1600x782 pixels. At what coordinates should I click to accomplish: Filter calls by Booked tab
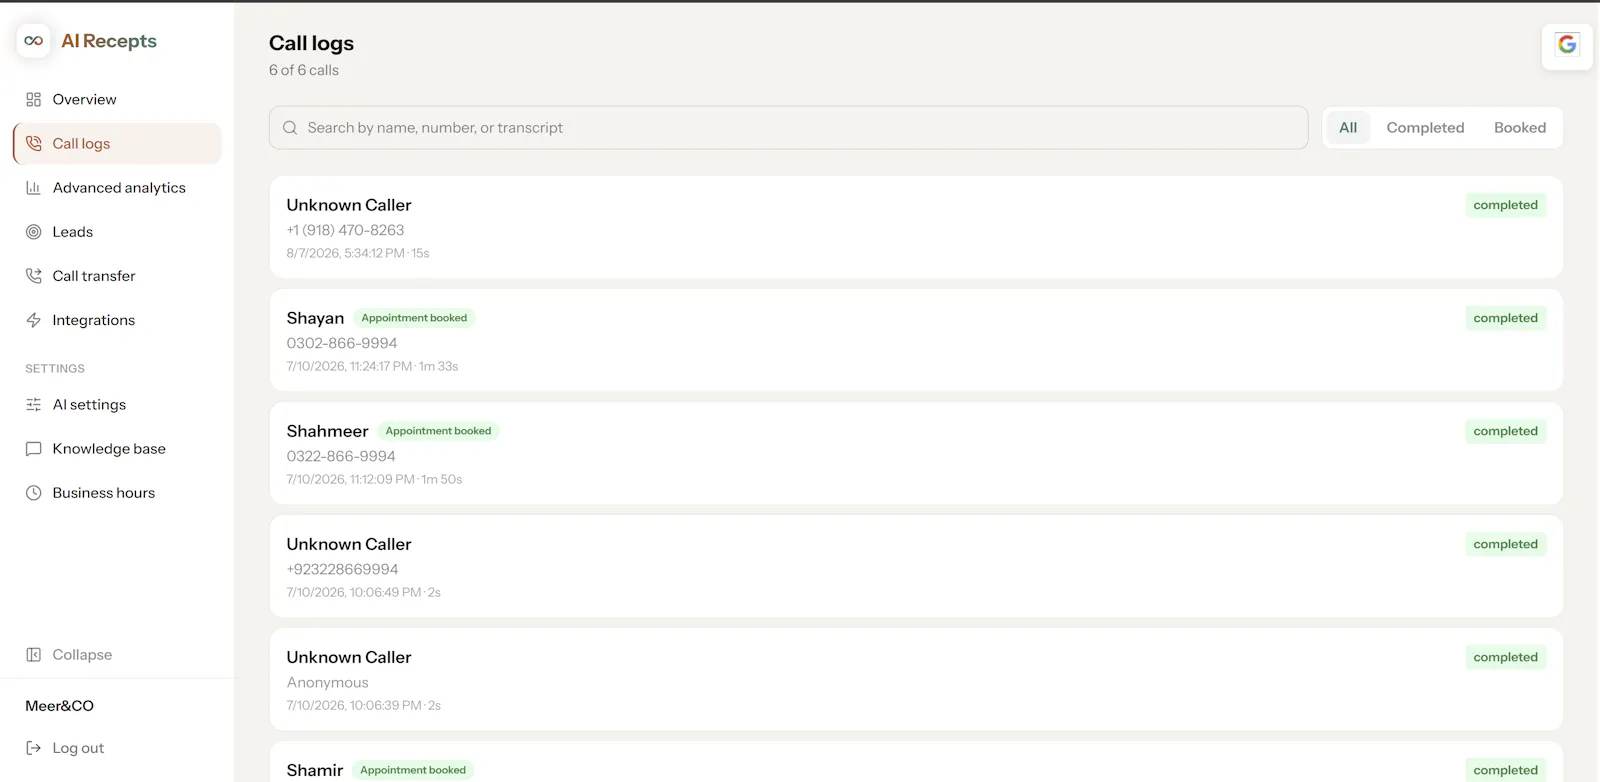[x=1520, y=128]
